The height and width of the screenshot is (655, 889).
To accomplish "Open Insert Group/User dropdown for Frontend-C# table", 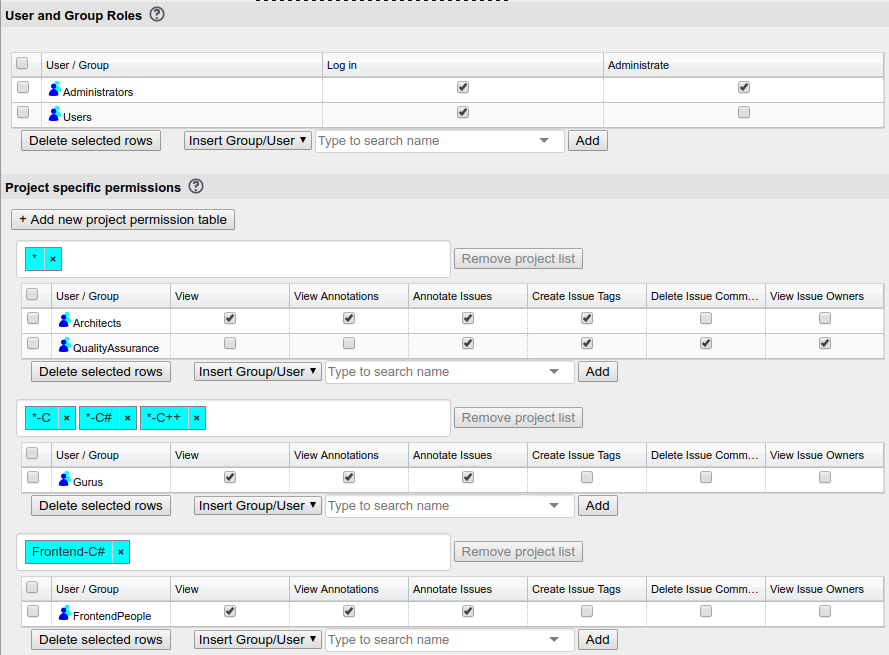I will click(258, 640).
